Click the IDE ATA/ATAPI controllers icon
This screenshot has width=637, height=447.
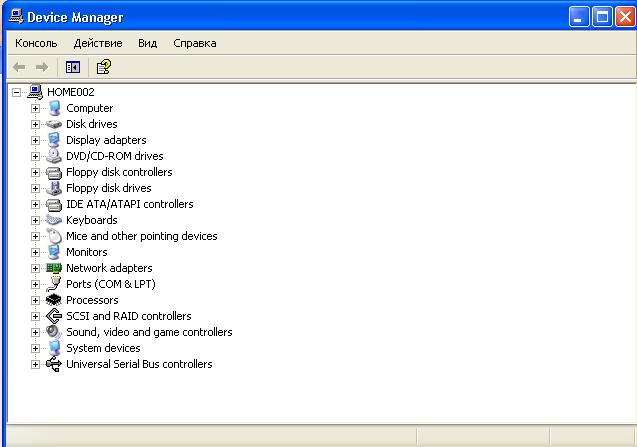[x=54, y=204]
